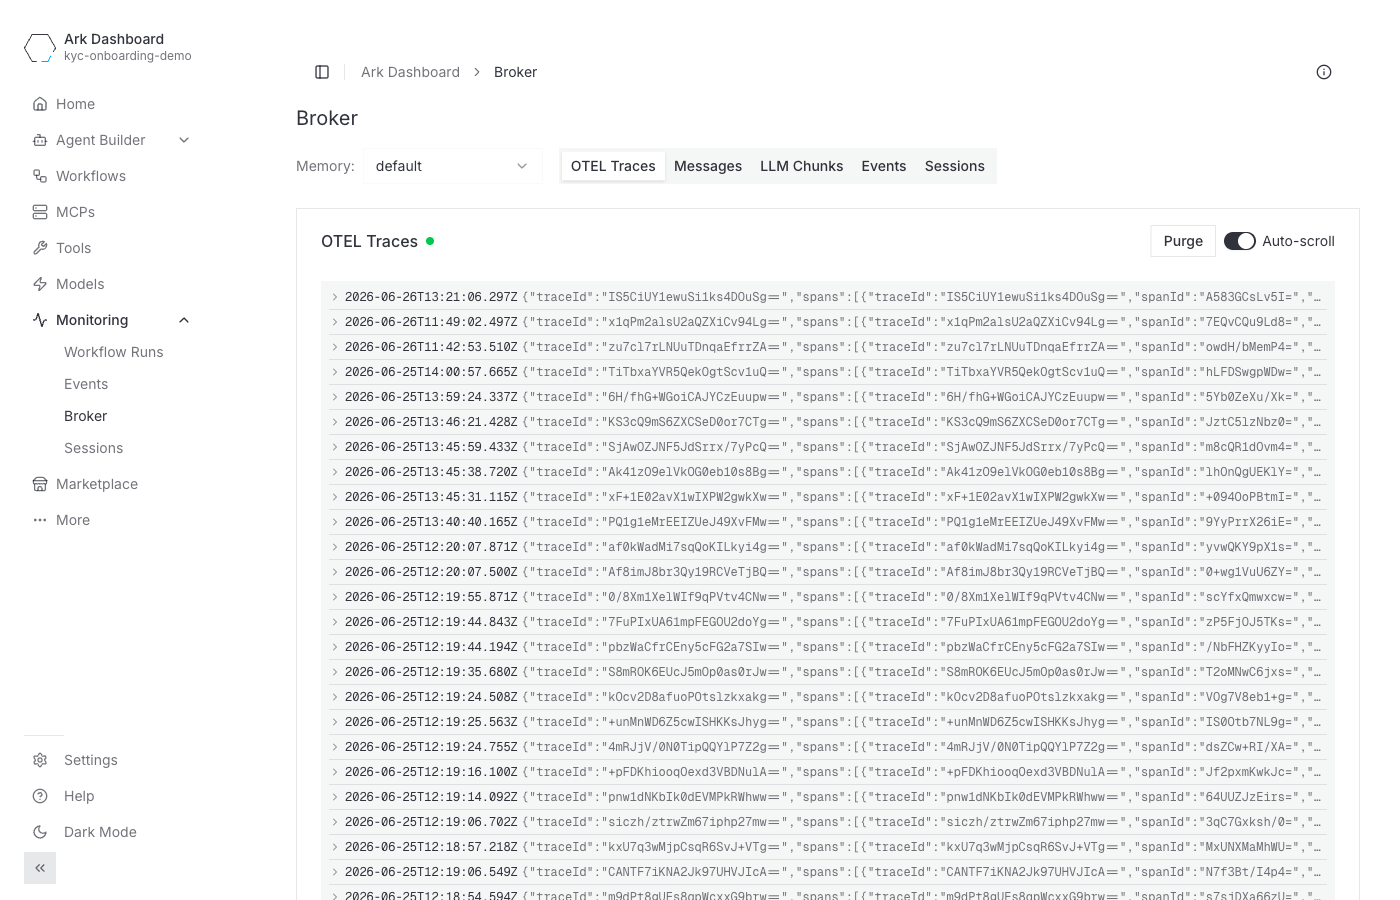This screenshot has width=1400, height=900.
Task: Click the Dark Mode moon icon
Action: click(x=40, y=832)
